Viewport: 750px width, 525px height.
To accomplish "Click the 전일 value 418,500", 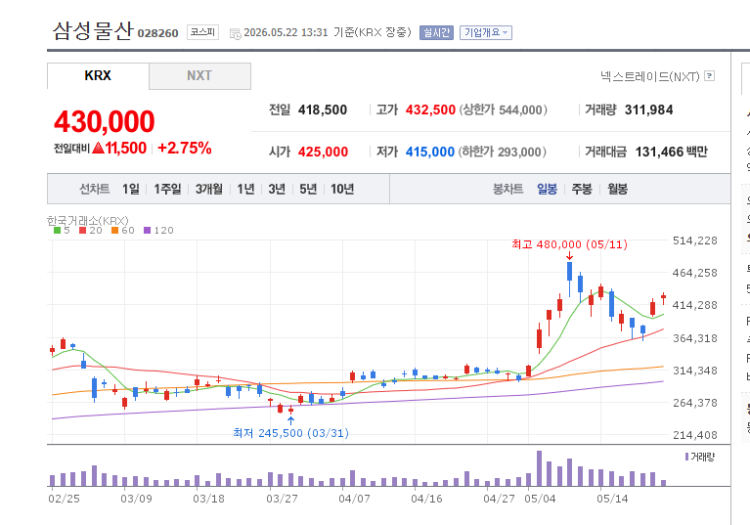I will point(322,110).
